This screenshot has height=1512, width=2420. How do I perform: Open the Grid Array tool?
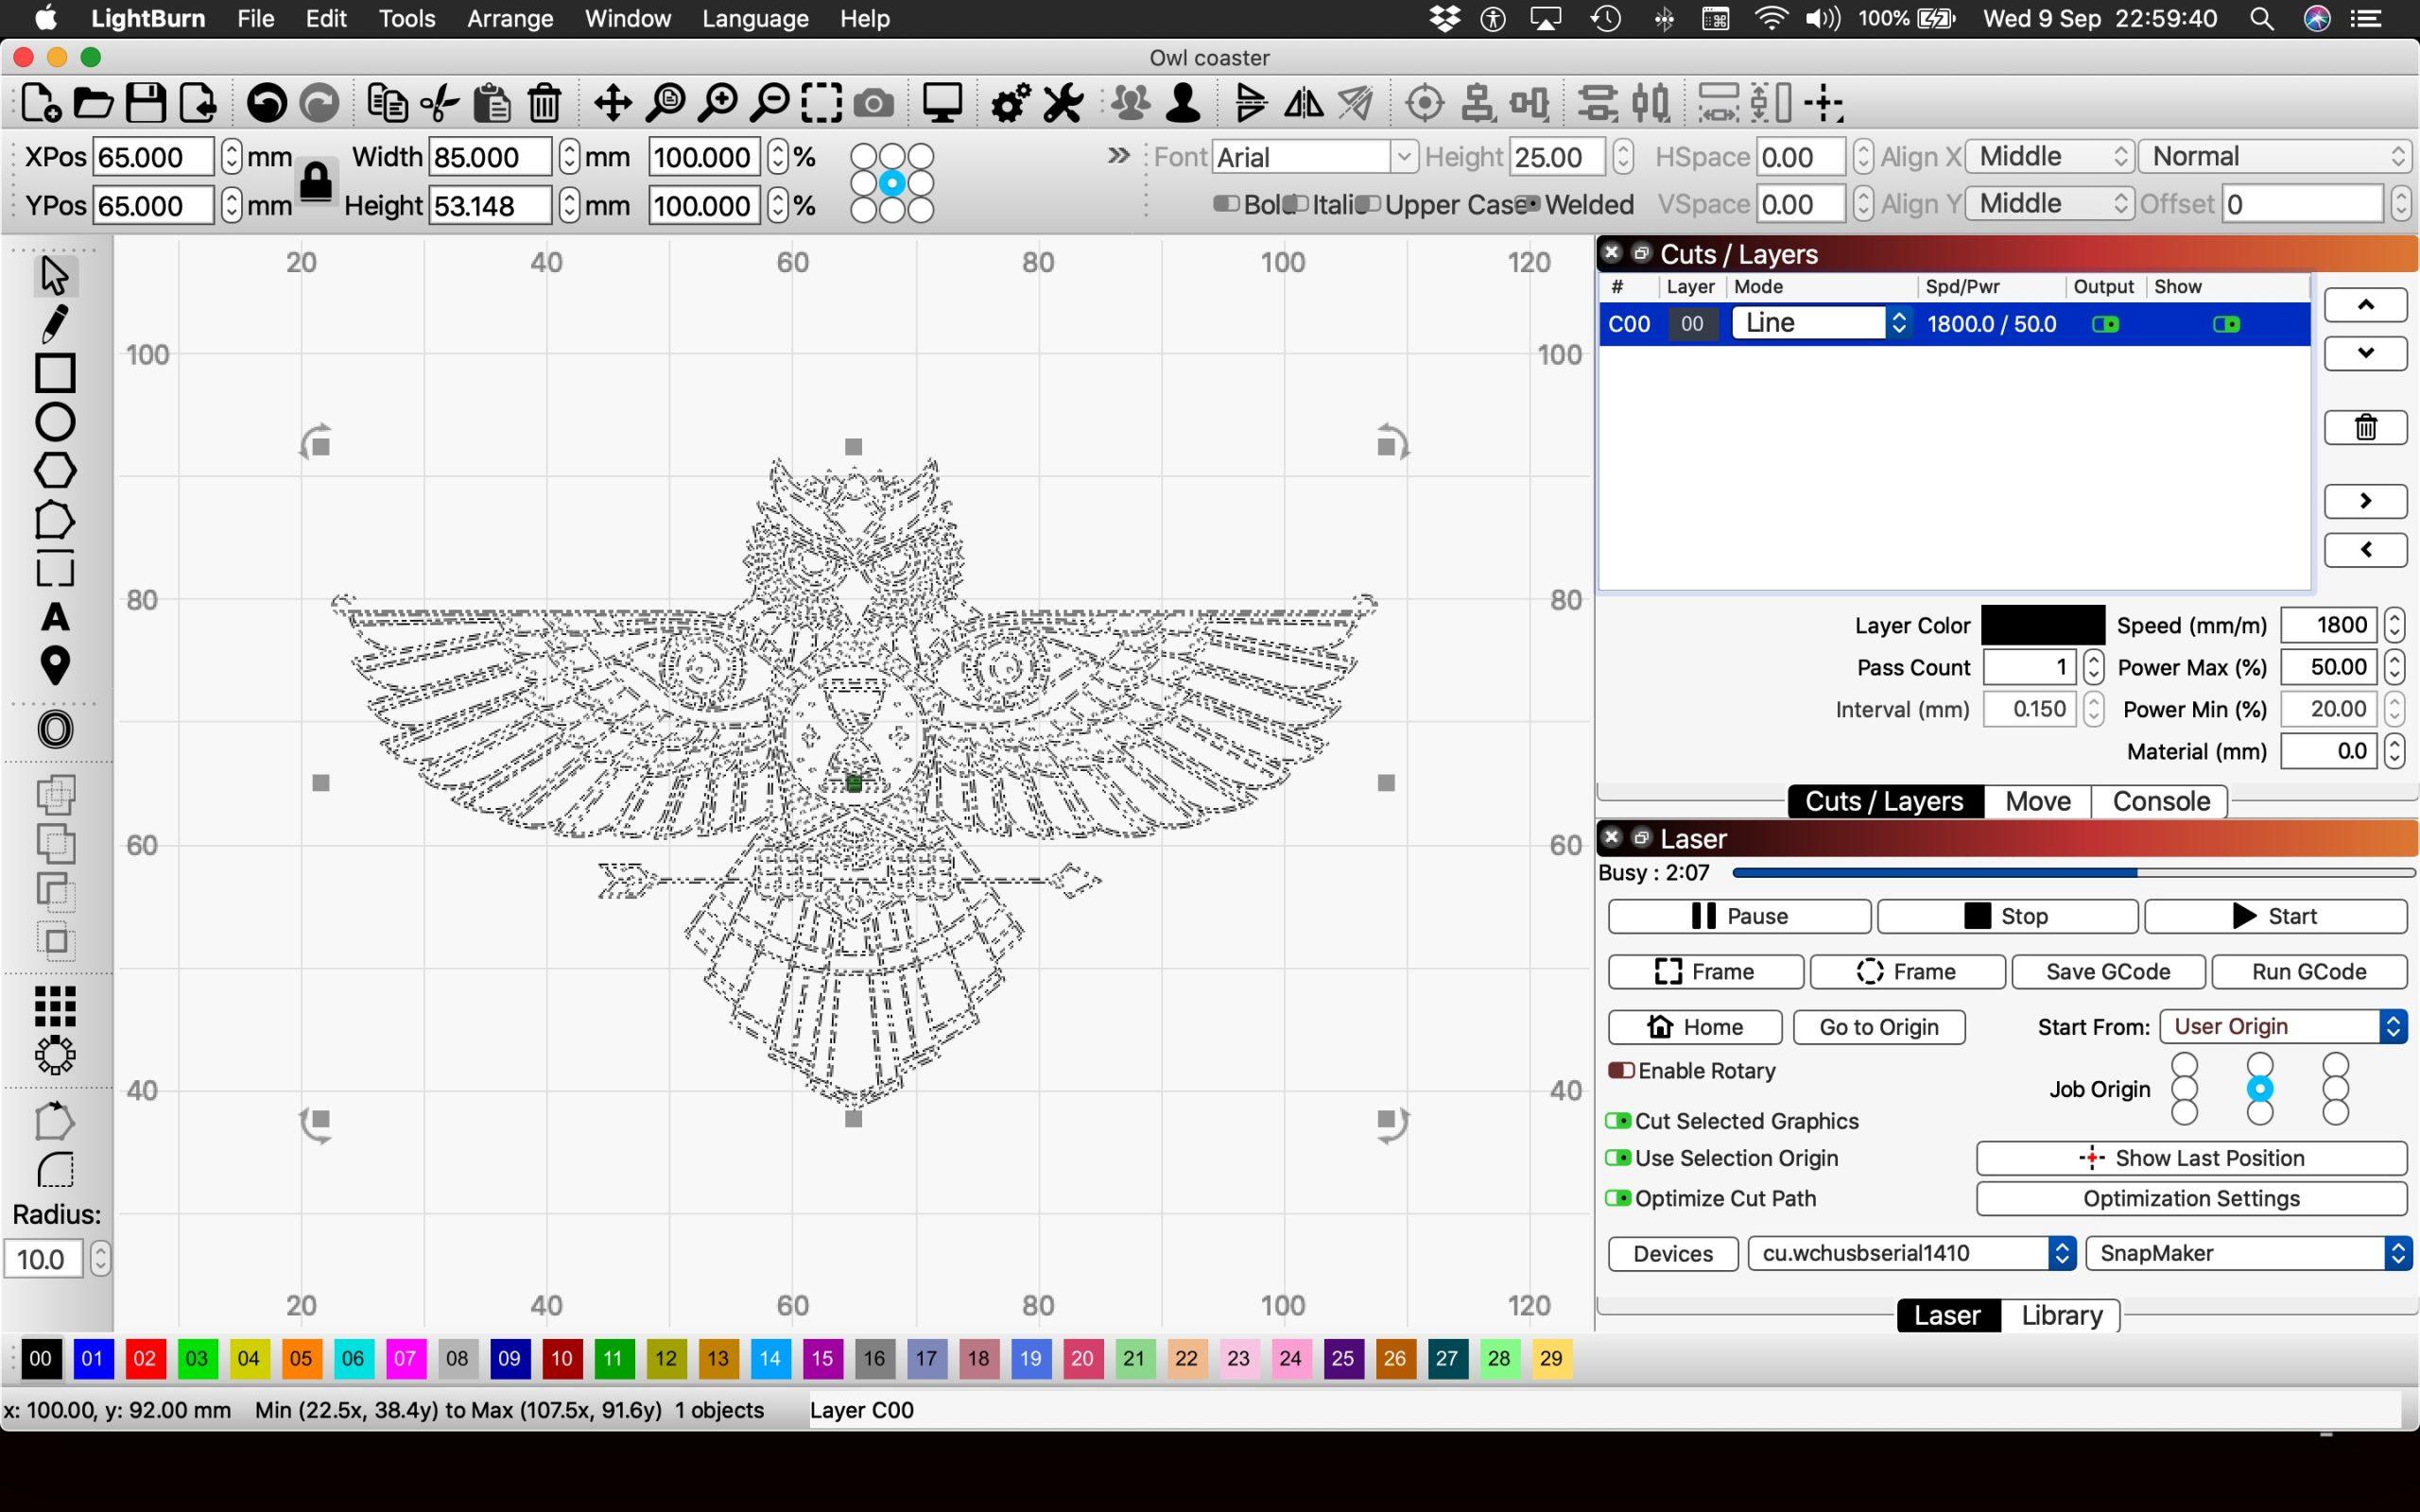coord(55,1006)
